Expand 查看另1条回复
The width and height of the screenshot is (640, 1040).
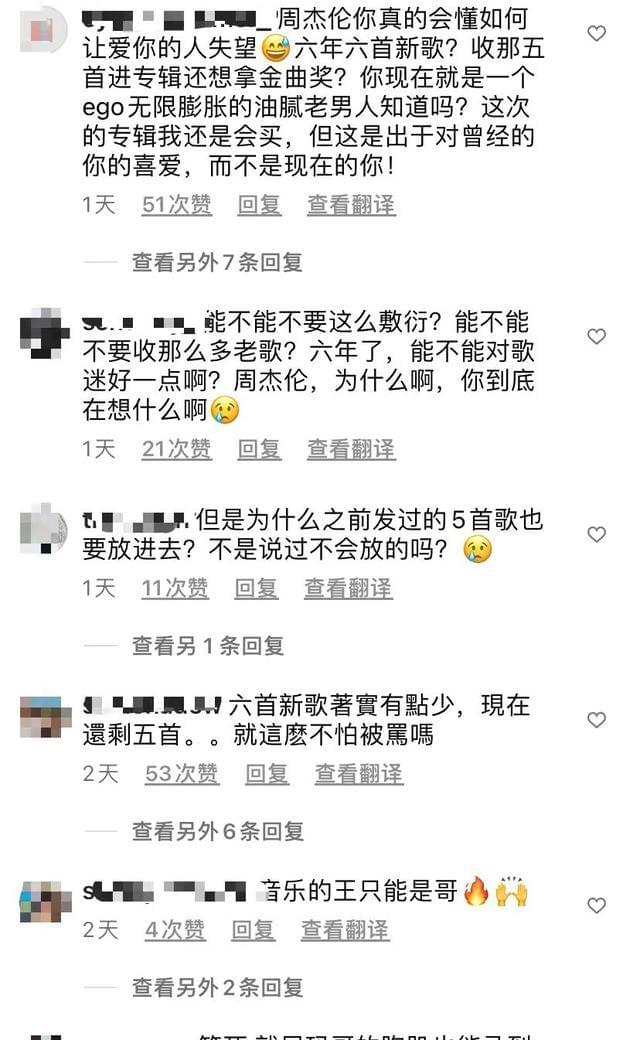pyautogui.click(x=208, y=645)
